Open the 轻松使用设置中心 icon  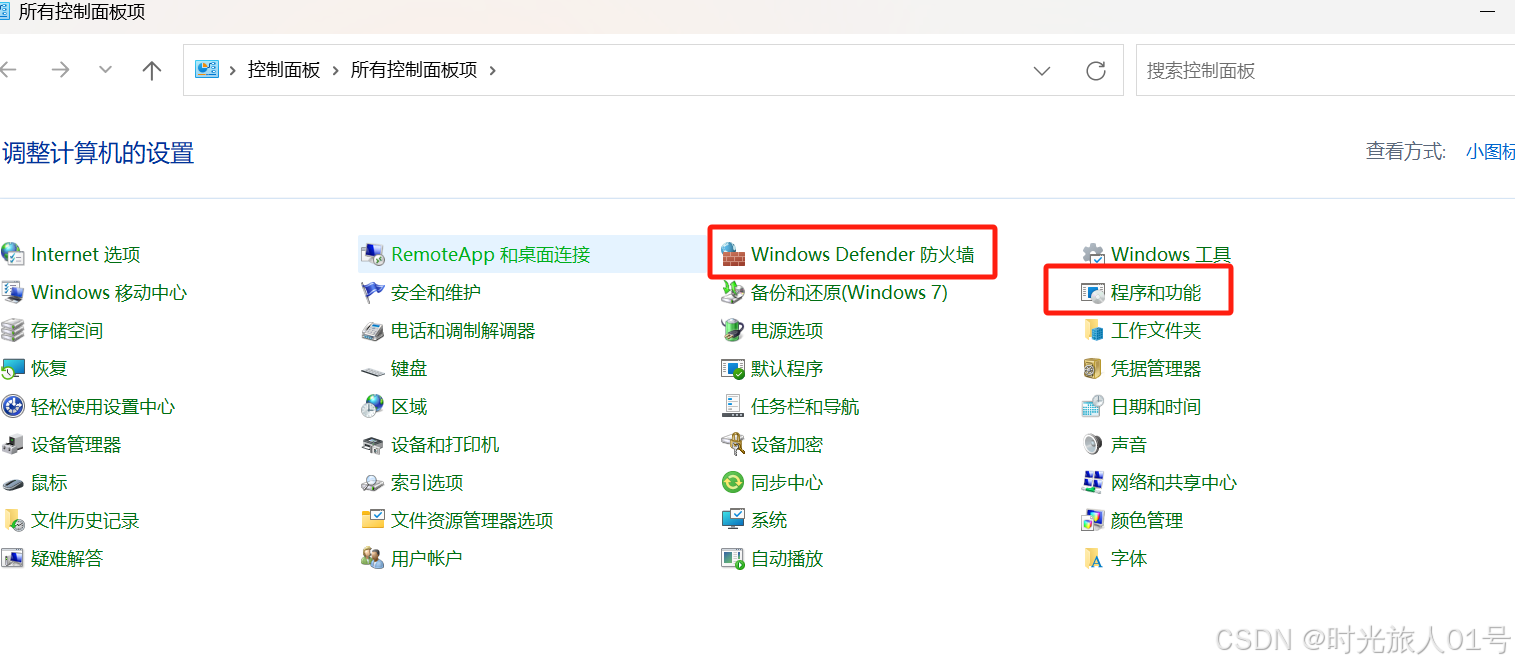click(12, 406)
